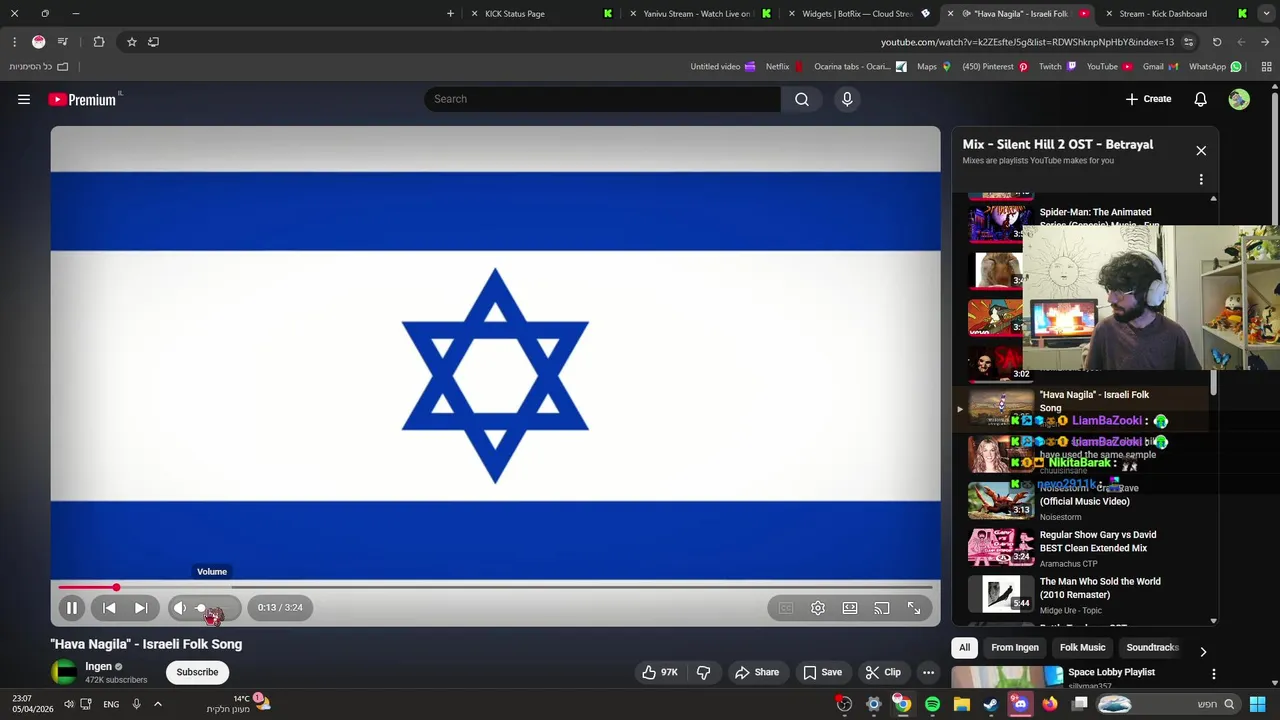Image resolution: width=1280 pixels, height=720 pixels.
Task: Create a Clip of the video
Action: (883, 672)
